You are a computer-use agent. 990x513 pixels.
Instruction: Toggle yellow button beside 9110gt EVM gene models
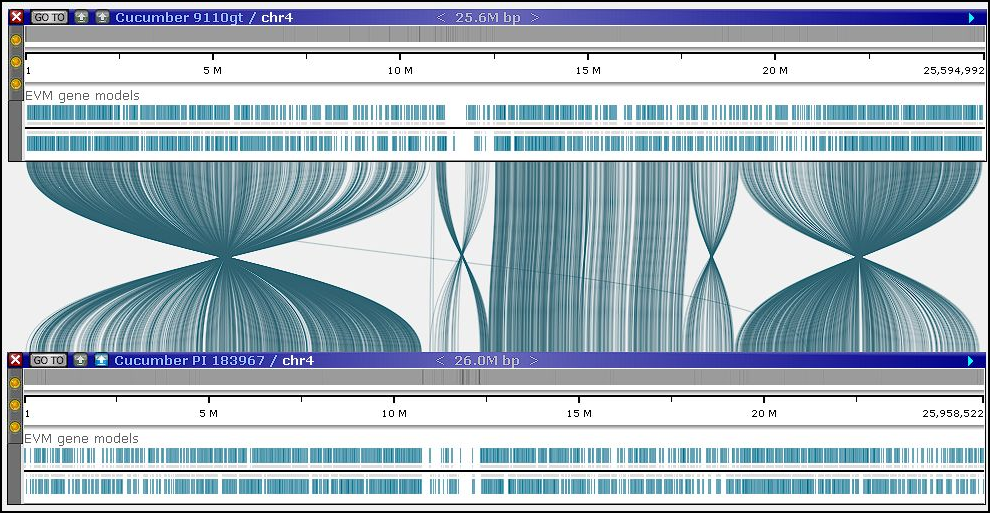point(15,84)
